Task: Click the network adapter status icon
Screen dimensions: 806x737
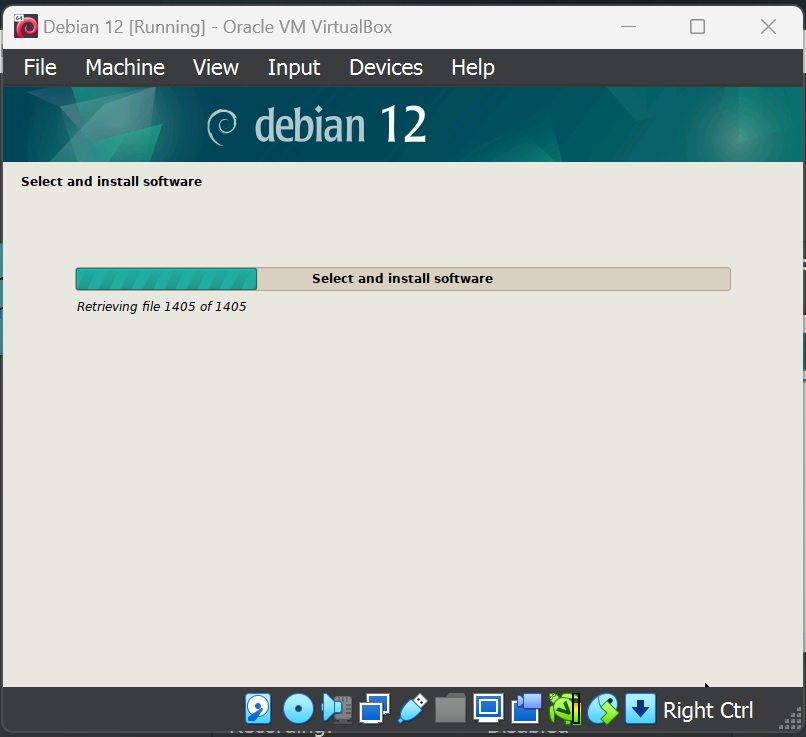Action: point(374,709)
